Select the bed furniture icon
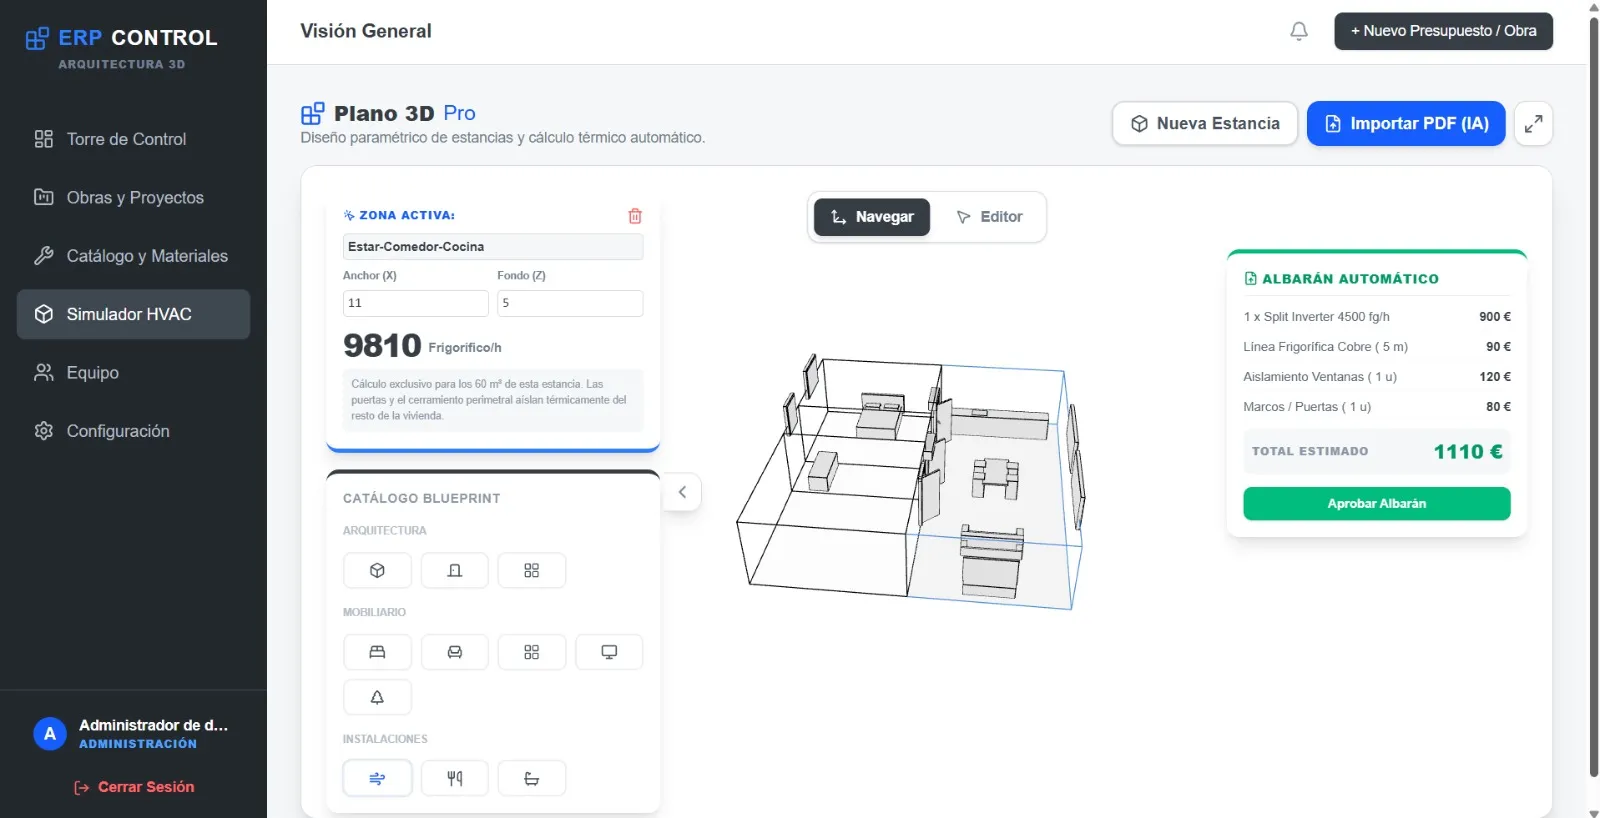The image size is (1600, 818). tap(377, 652)
